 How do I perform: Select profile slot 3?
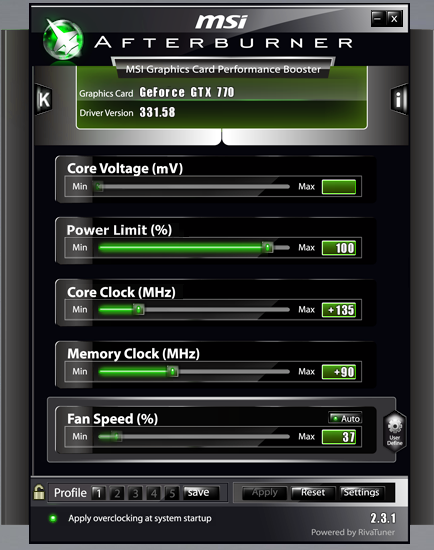pyautogui.click(x=135, y=493)
